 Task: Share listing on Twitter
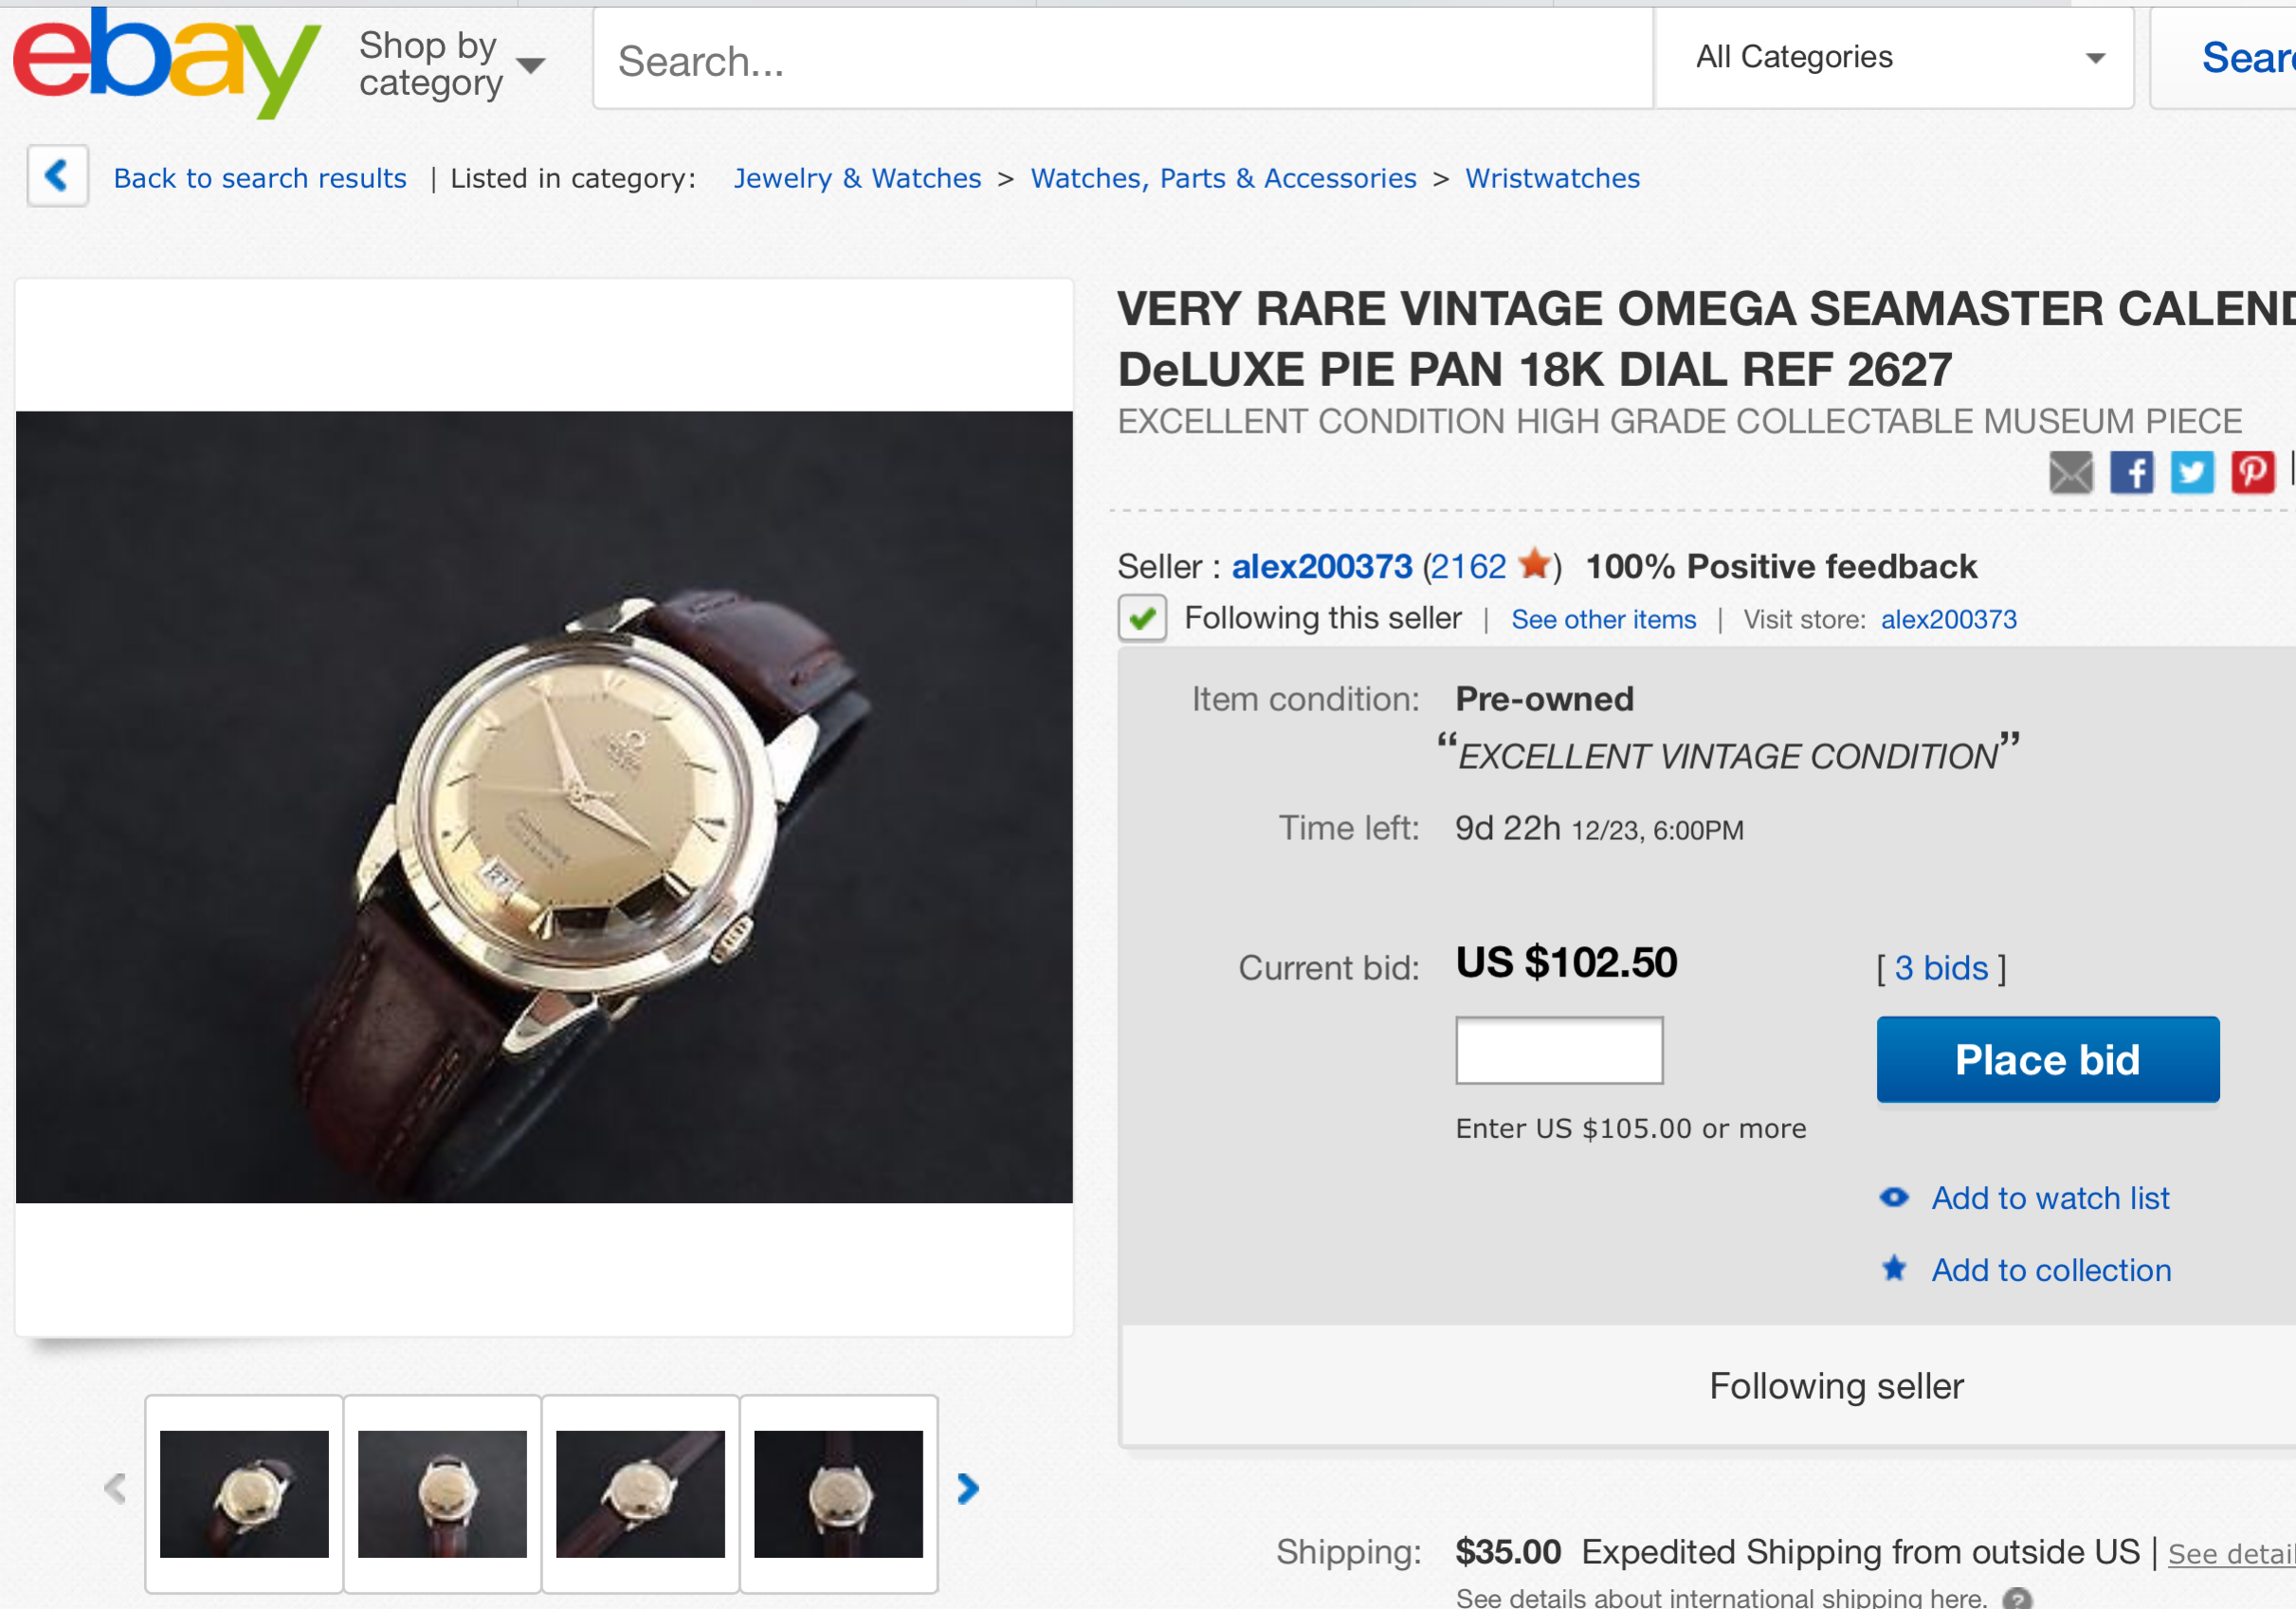(2191, 473)
